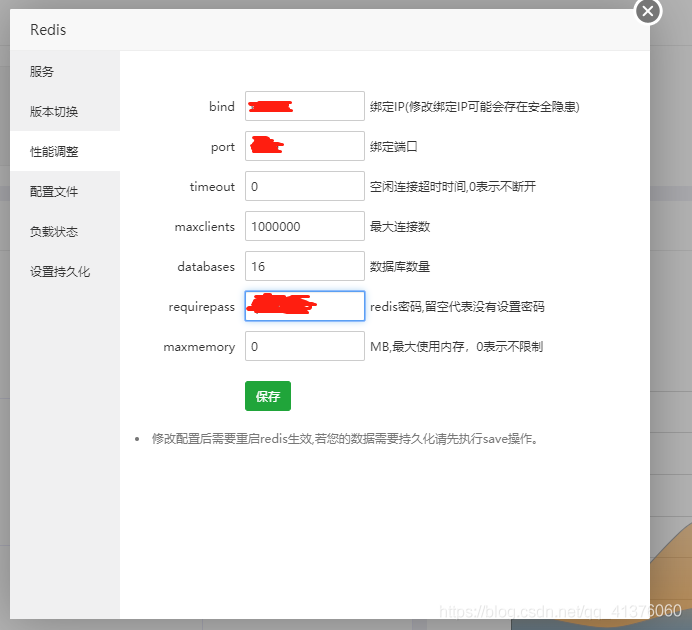This screenshot has width=692, height=630.
Task: Click the bind IP input field
Action: coord(305,106)
